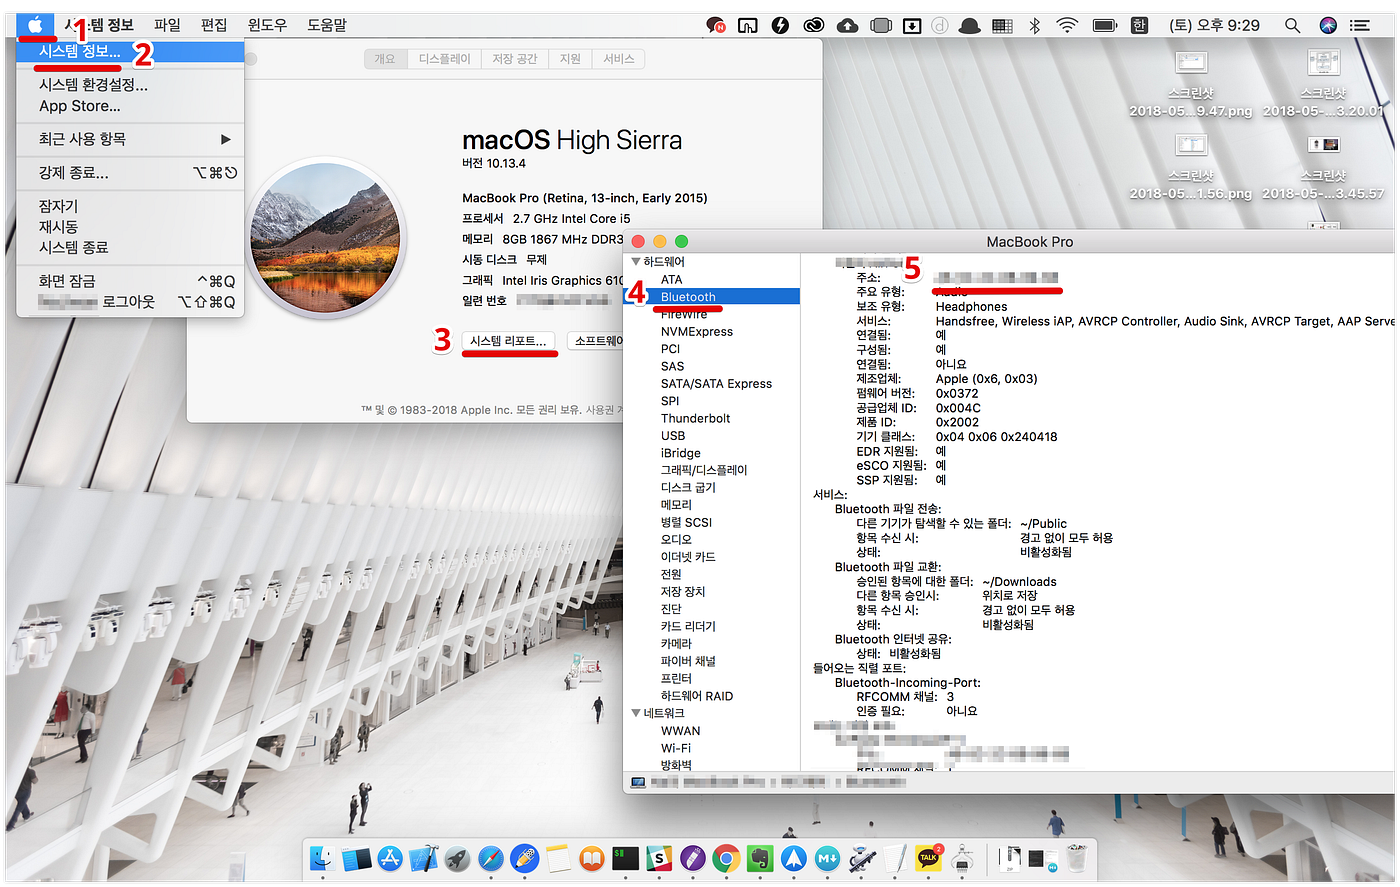Open iBooks from the Dock
This screenshot has height=887, width=1400.
coord(592,858)
